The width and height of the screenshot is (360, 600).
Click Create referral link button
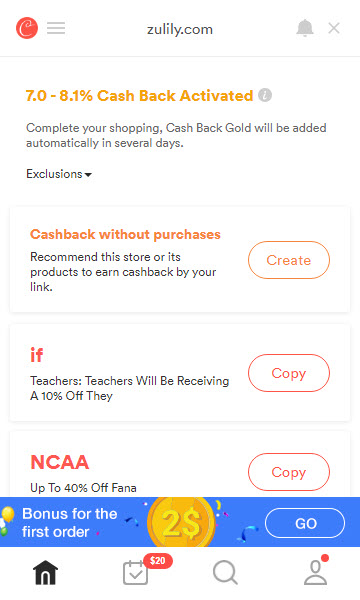click(289, 260)
